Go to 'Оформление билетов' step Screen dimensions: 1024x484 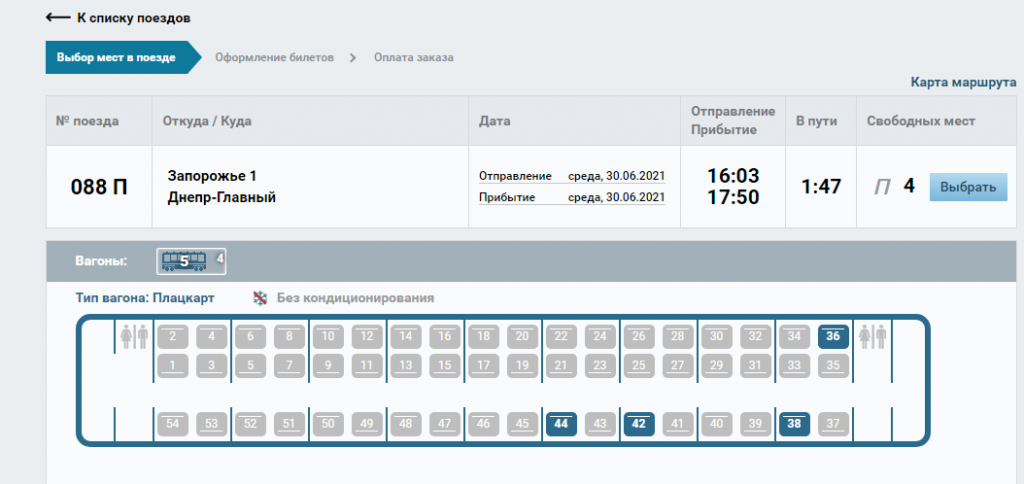point(274,57)
